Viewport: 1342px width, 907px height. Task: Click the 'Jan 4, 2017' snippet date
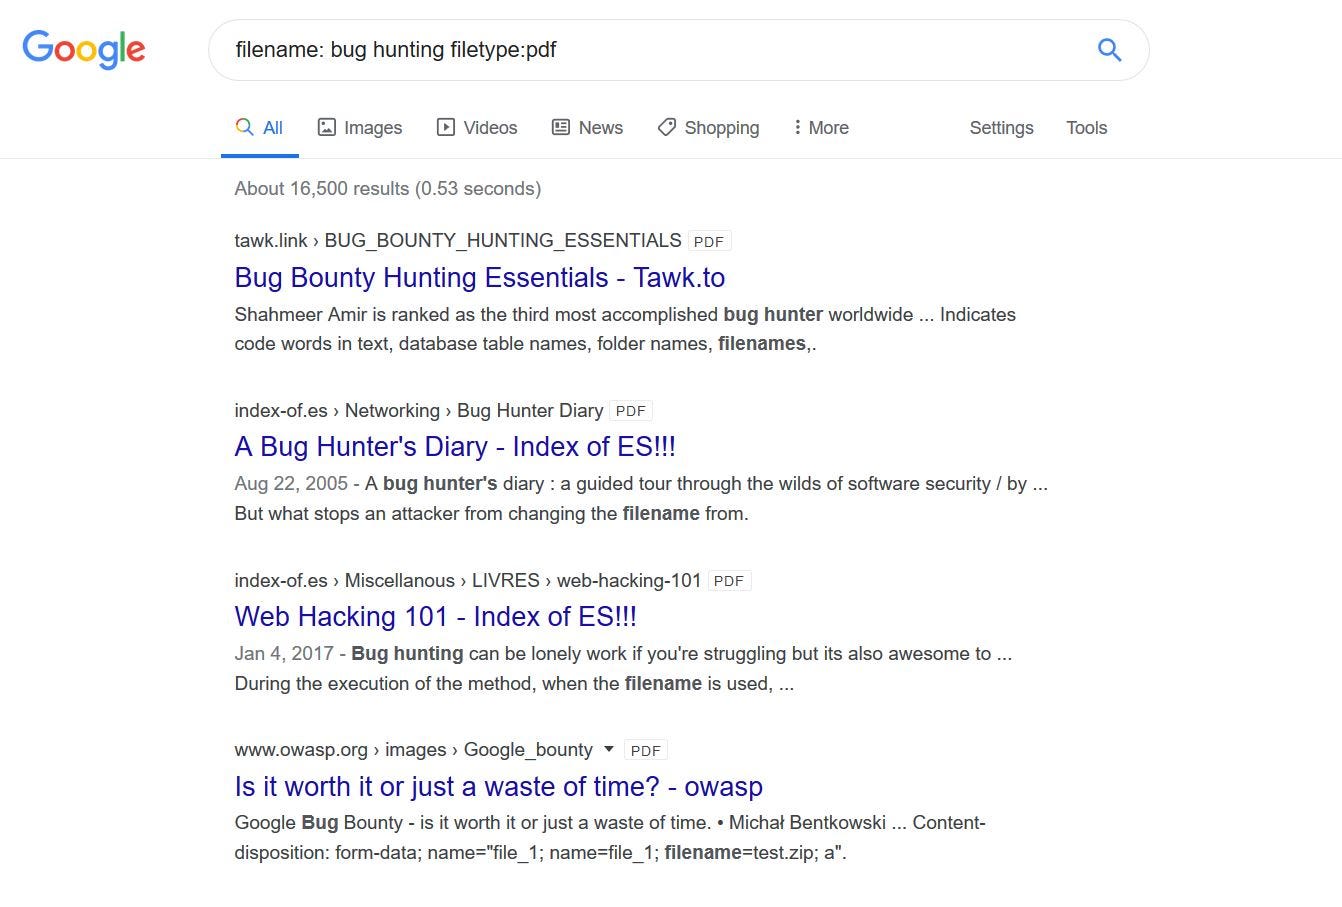tap(284, 653)
